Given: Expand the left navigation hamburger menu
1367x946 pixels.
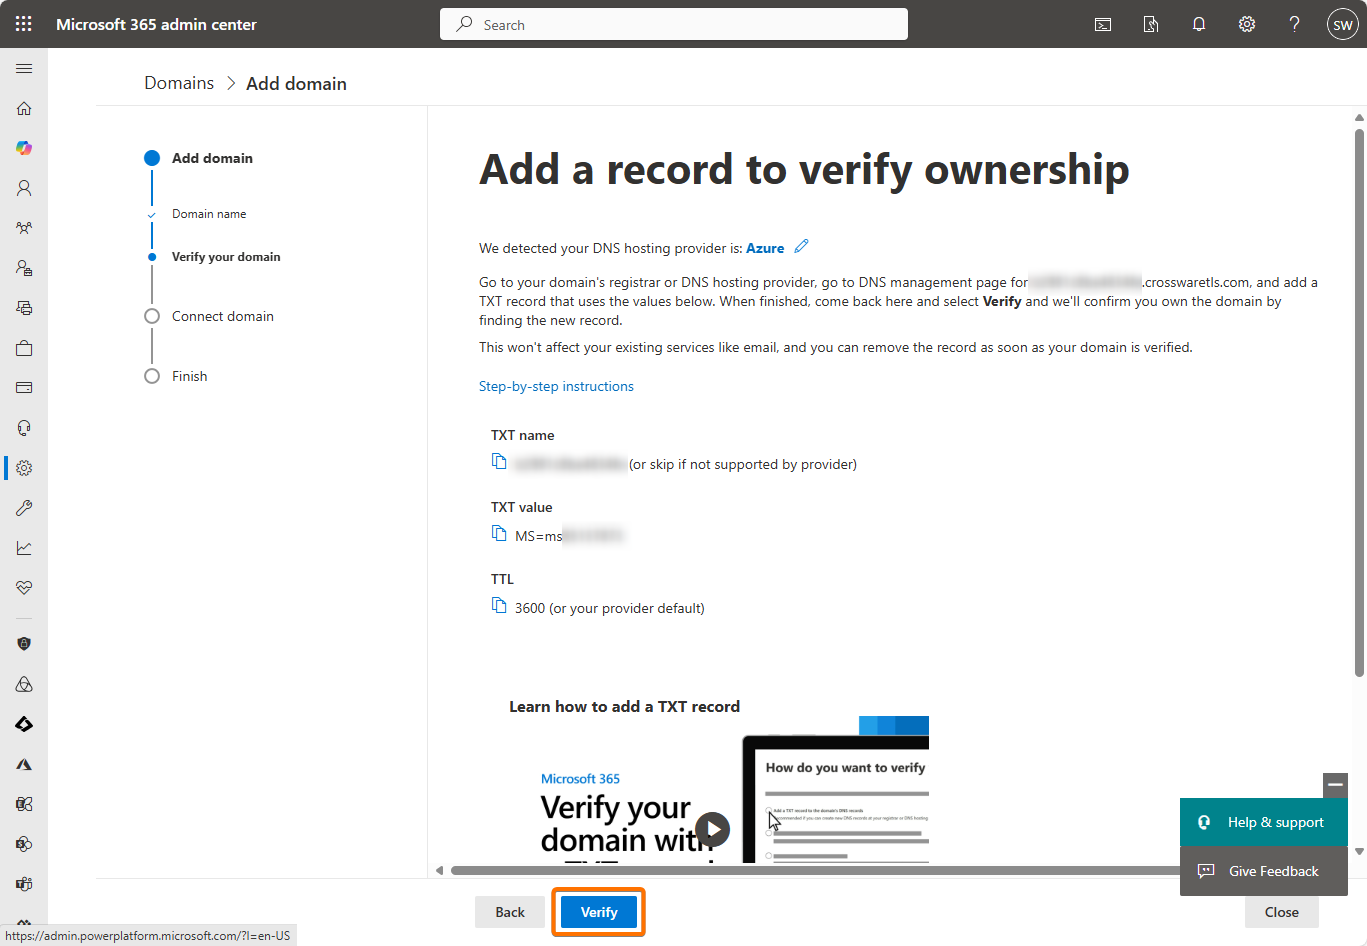Looking at the screenshot, I should 24,68.
